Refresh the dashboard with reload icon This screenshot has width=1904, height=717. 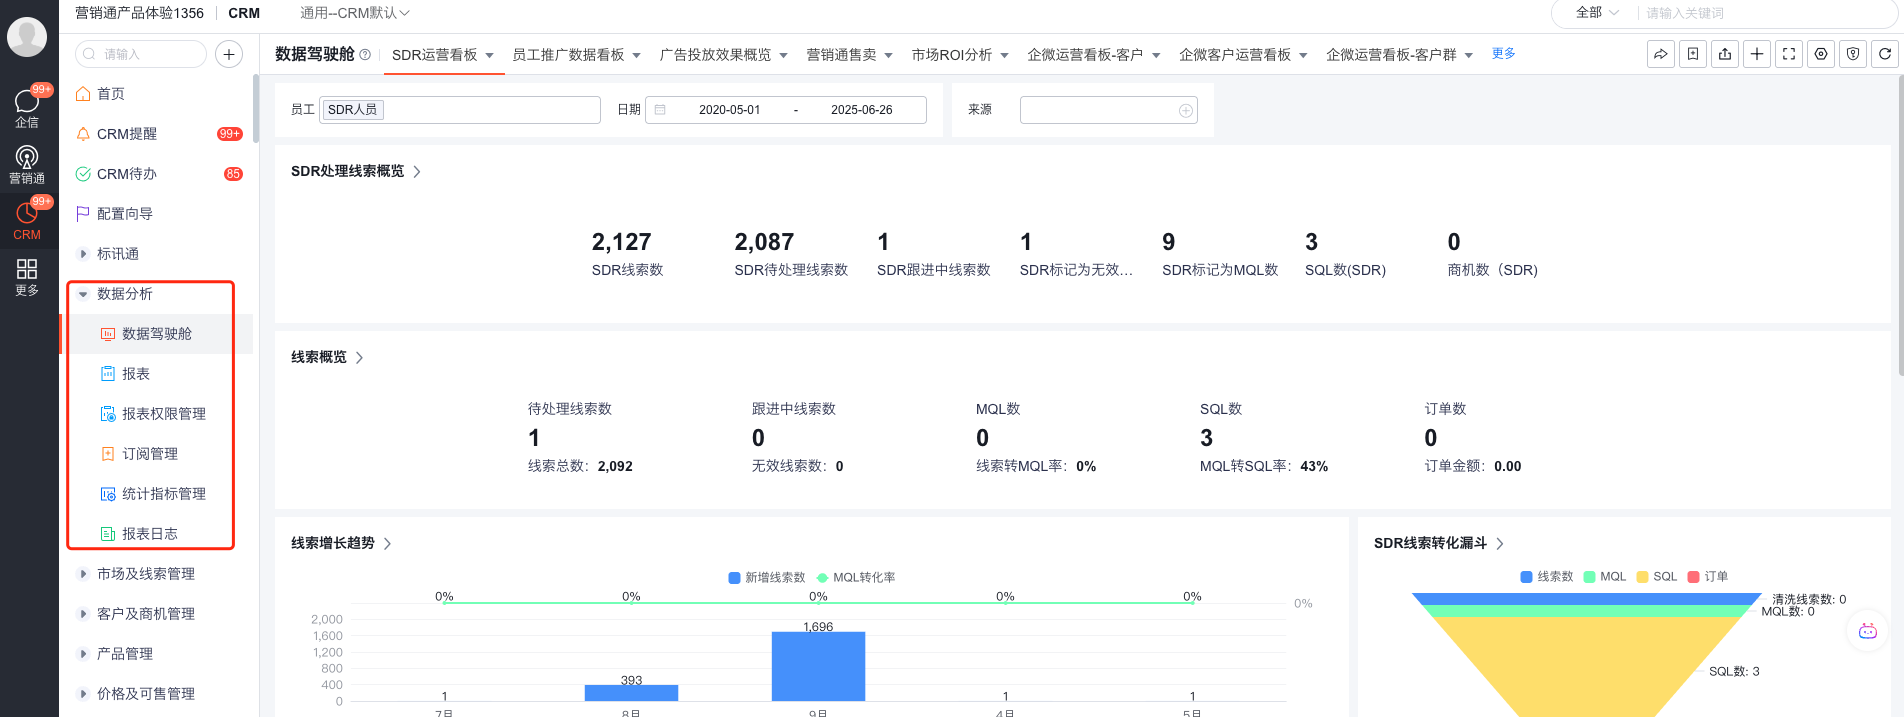pyautogui.click(x=1885, y=54)
